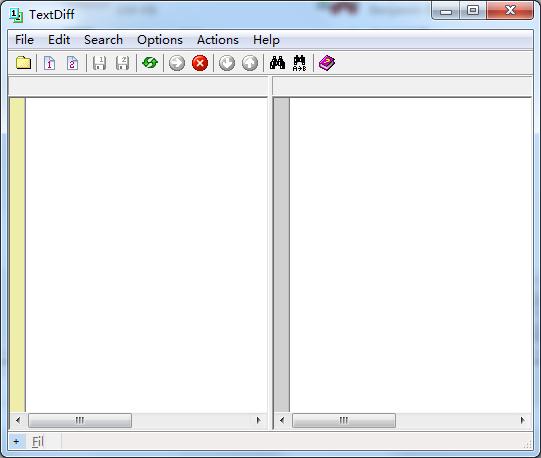
Task: Click the yellow left pane gutter
Action: [x=17, y=255]
